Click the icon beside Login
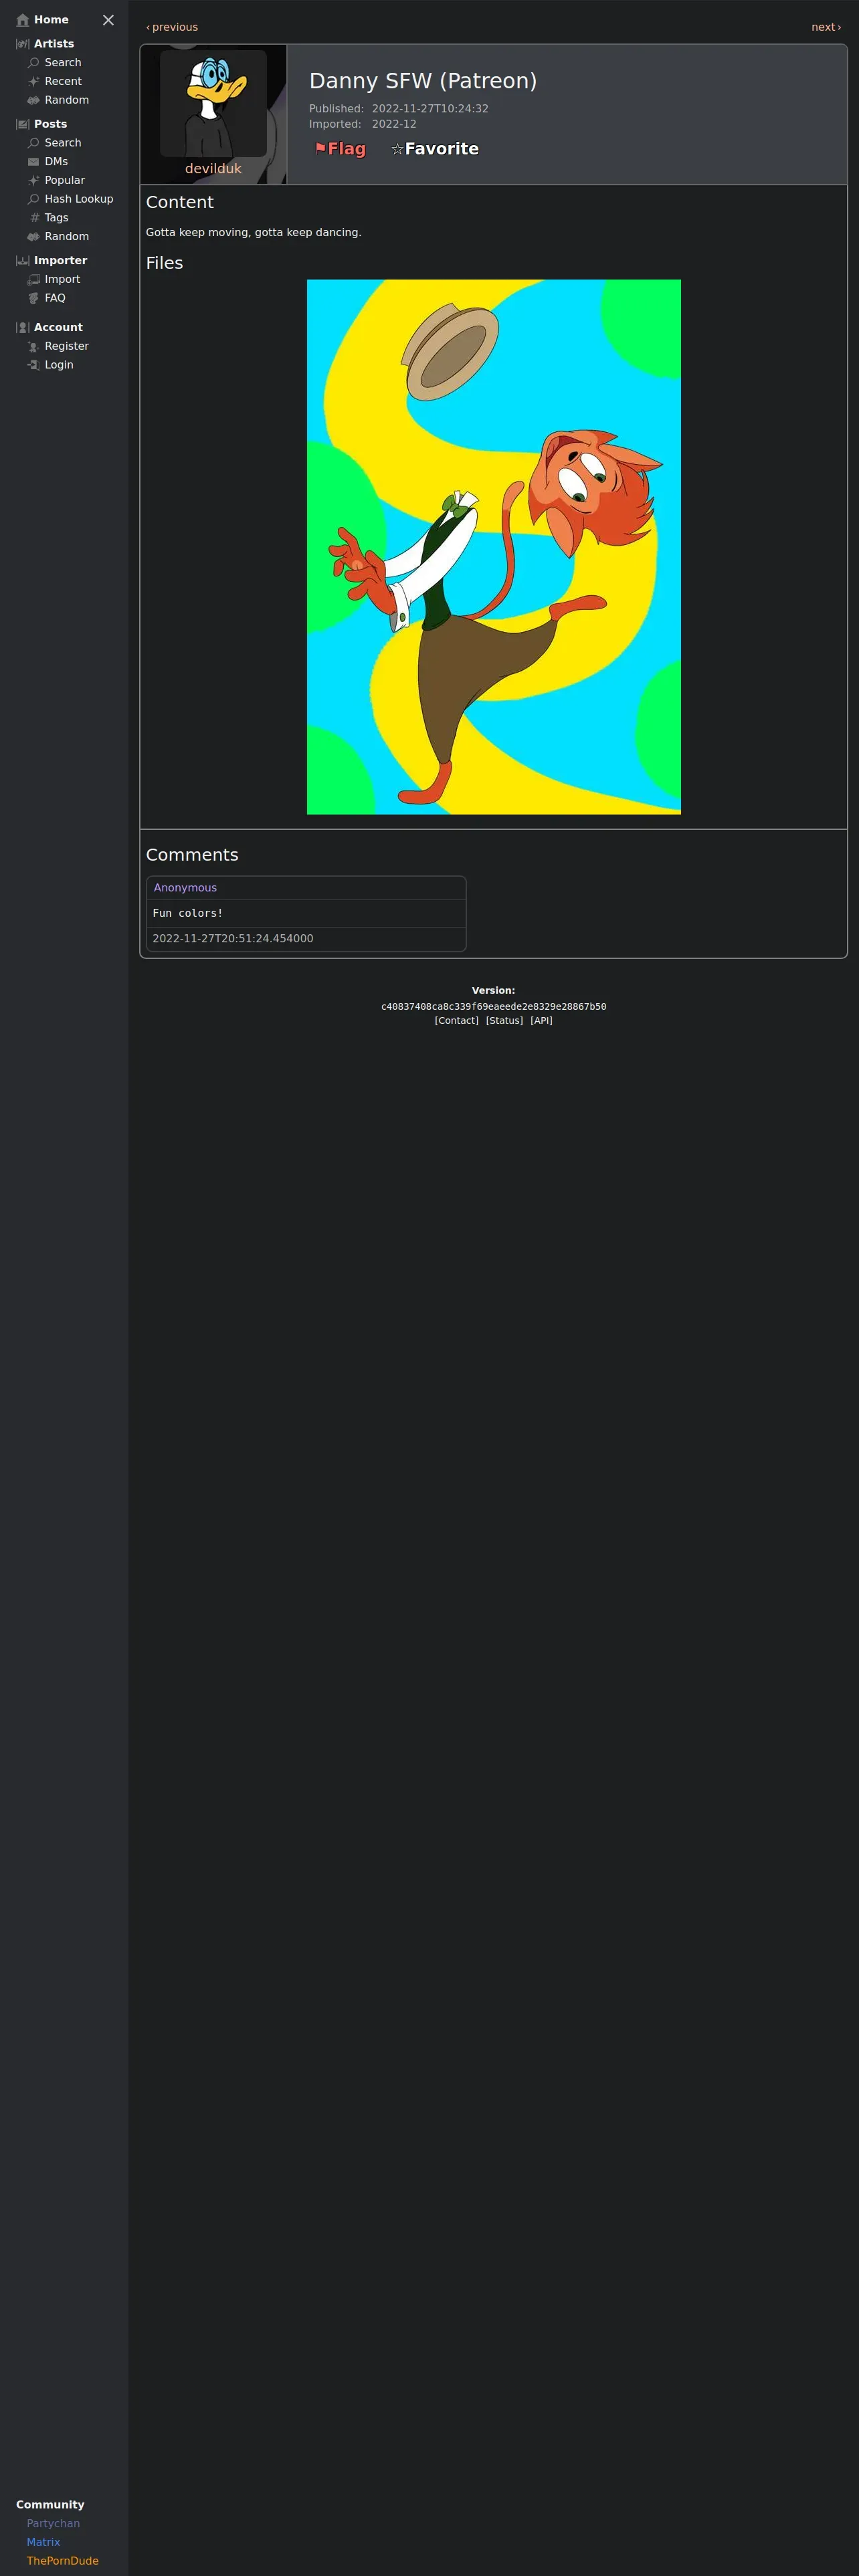Viewport: 859px width, 2576px height. point(34,365)
